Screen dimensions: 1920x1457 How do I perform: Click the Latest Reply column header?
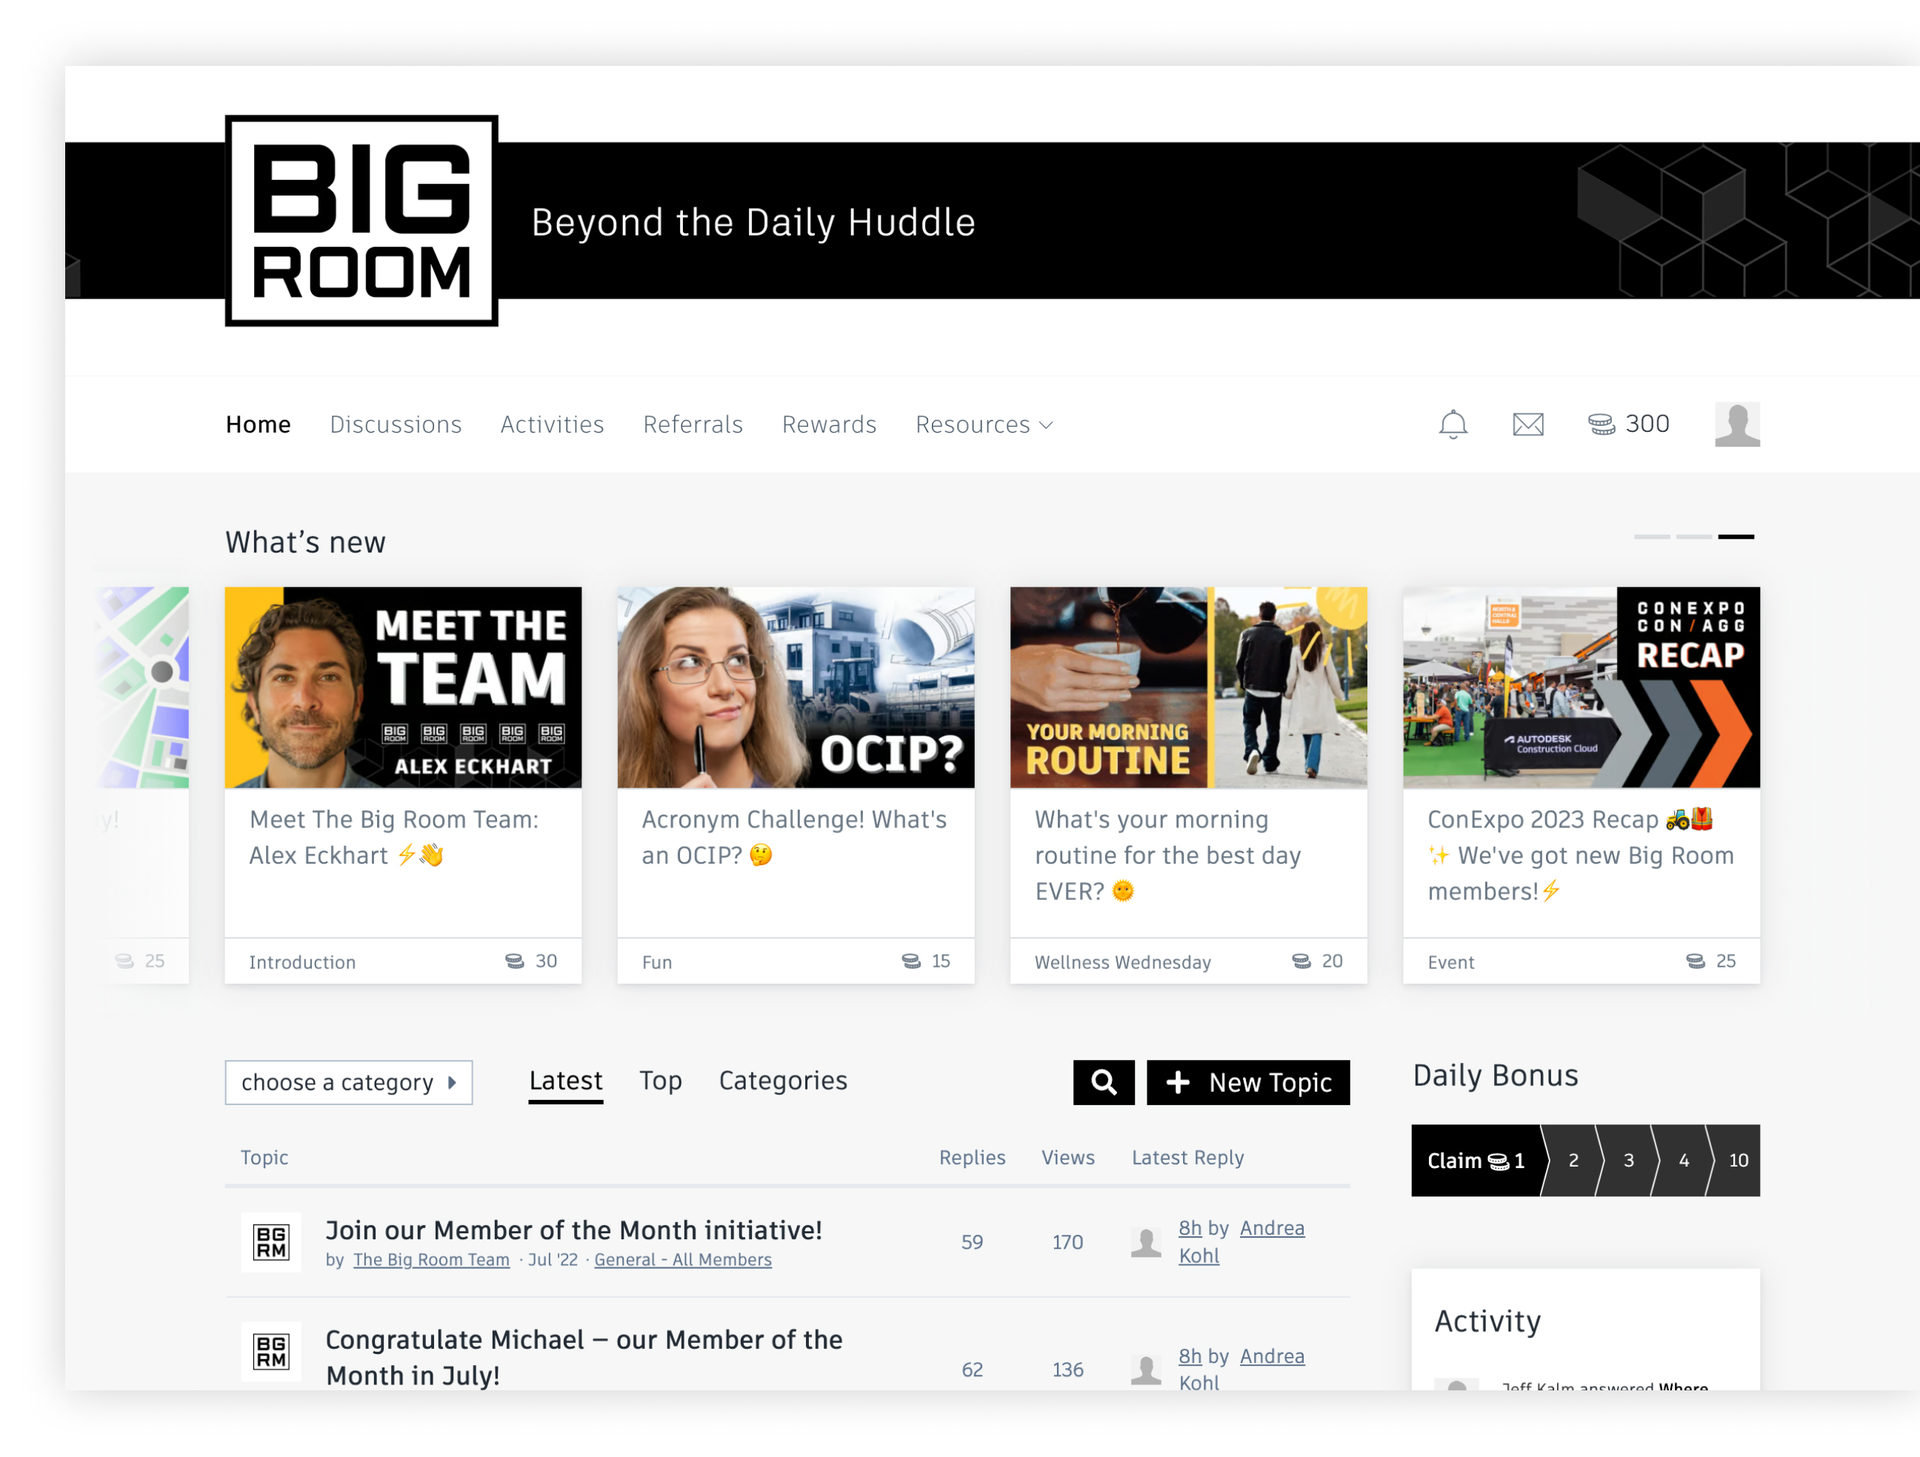(1188, 1157)
